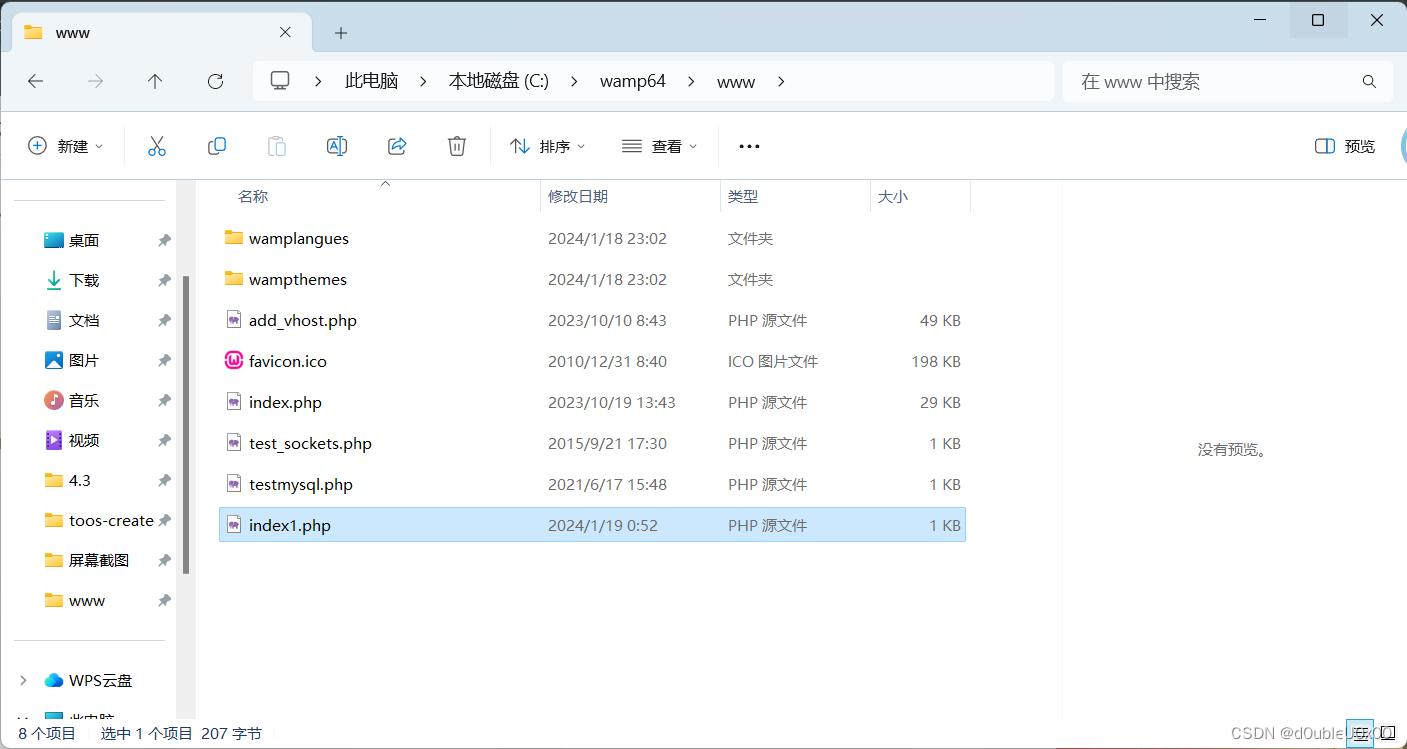Viewport: 1407px width, 749px height.
Task: Click the monitor icon in address bar
Action: [280, 81]
